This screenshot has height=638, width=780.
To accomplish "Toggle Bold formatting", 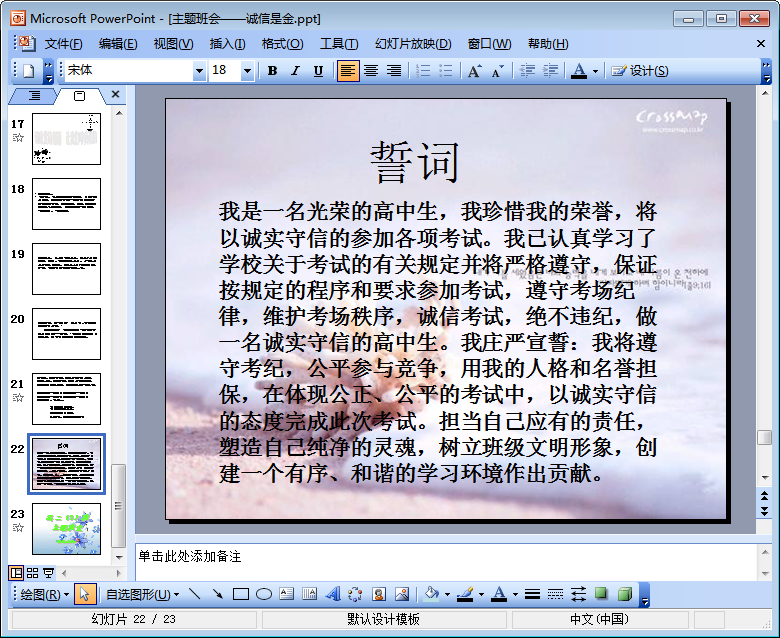I will (x=272, y=71).
